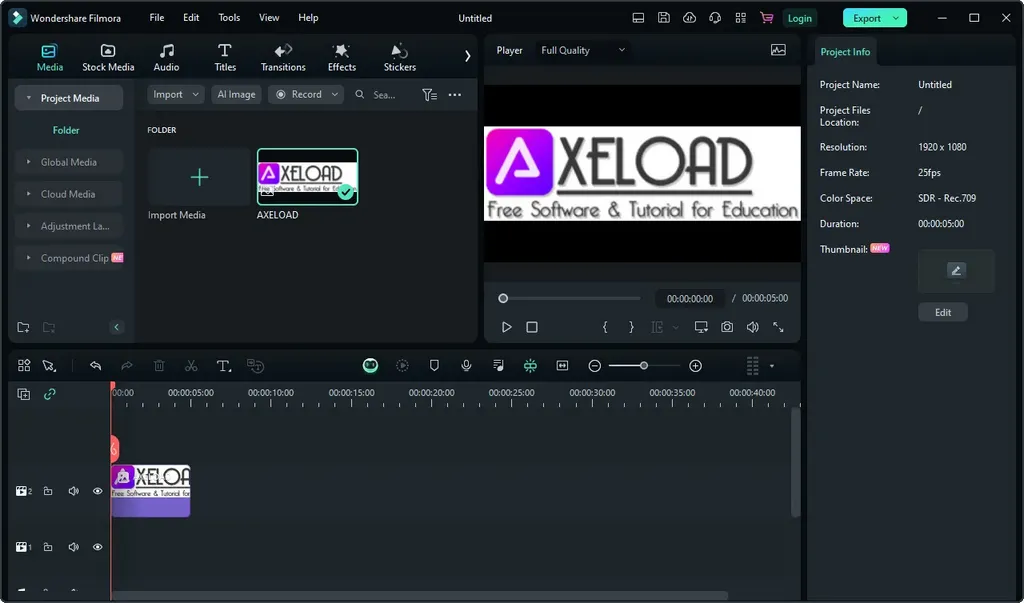The width and height of the screenshot is (1024, 603).
Task: Click the undo icon in timeline toolbar
Action: tap(95, 366)
